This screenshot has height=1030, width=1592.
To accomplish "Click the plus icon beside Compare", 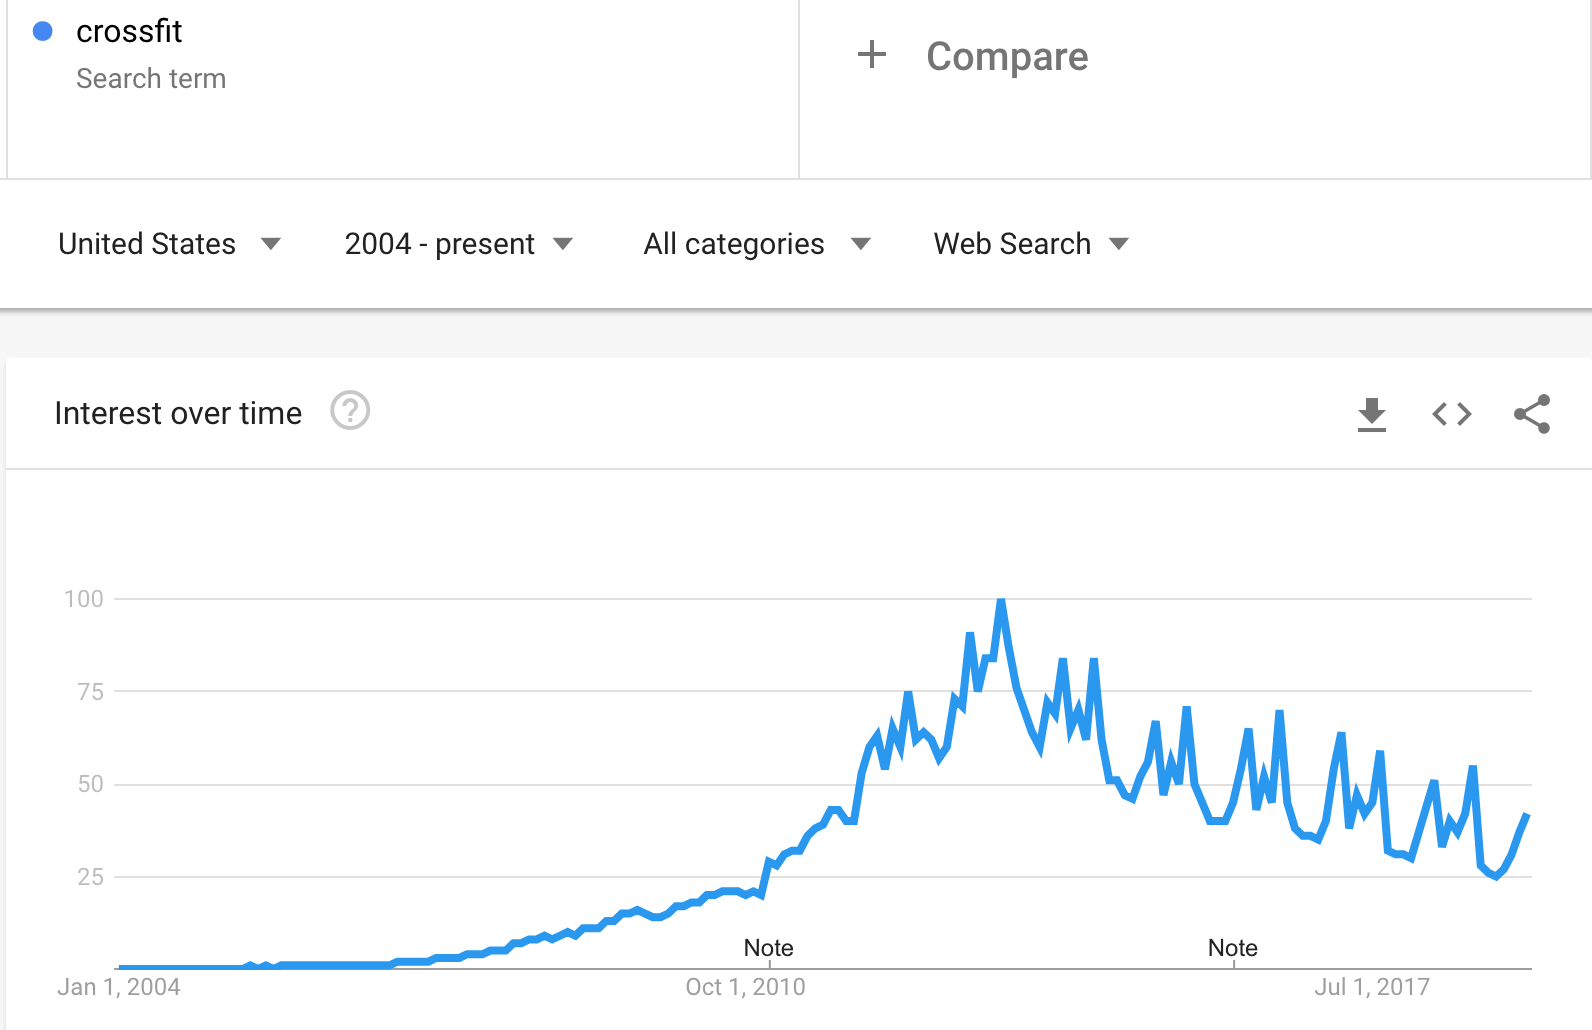I will click(872, 55).
